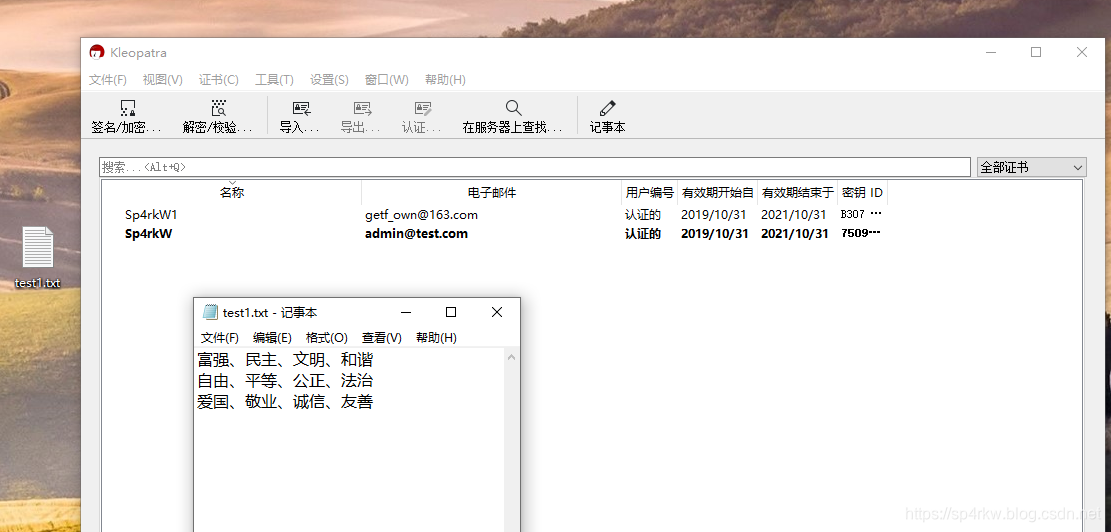This screenshot has width=1111, height=532.
Task: Click Notepad line 爱国、敬业、诚信、友善
Action: click(x=285, y=402)
